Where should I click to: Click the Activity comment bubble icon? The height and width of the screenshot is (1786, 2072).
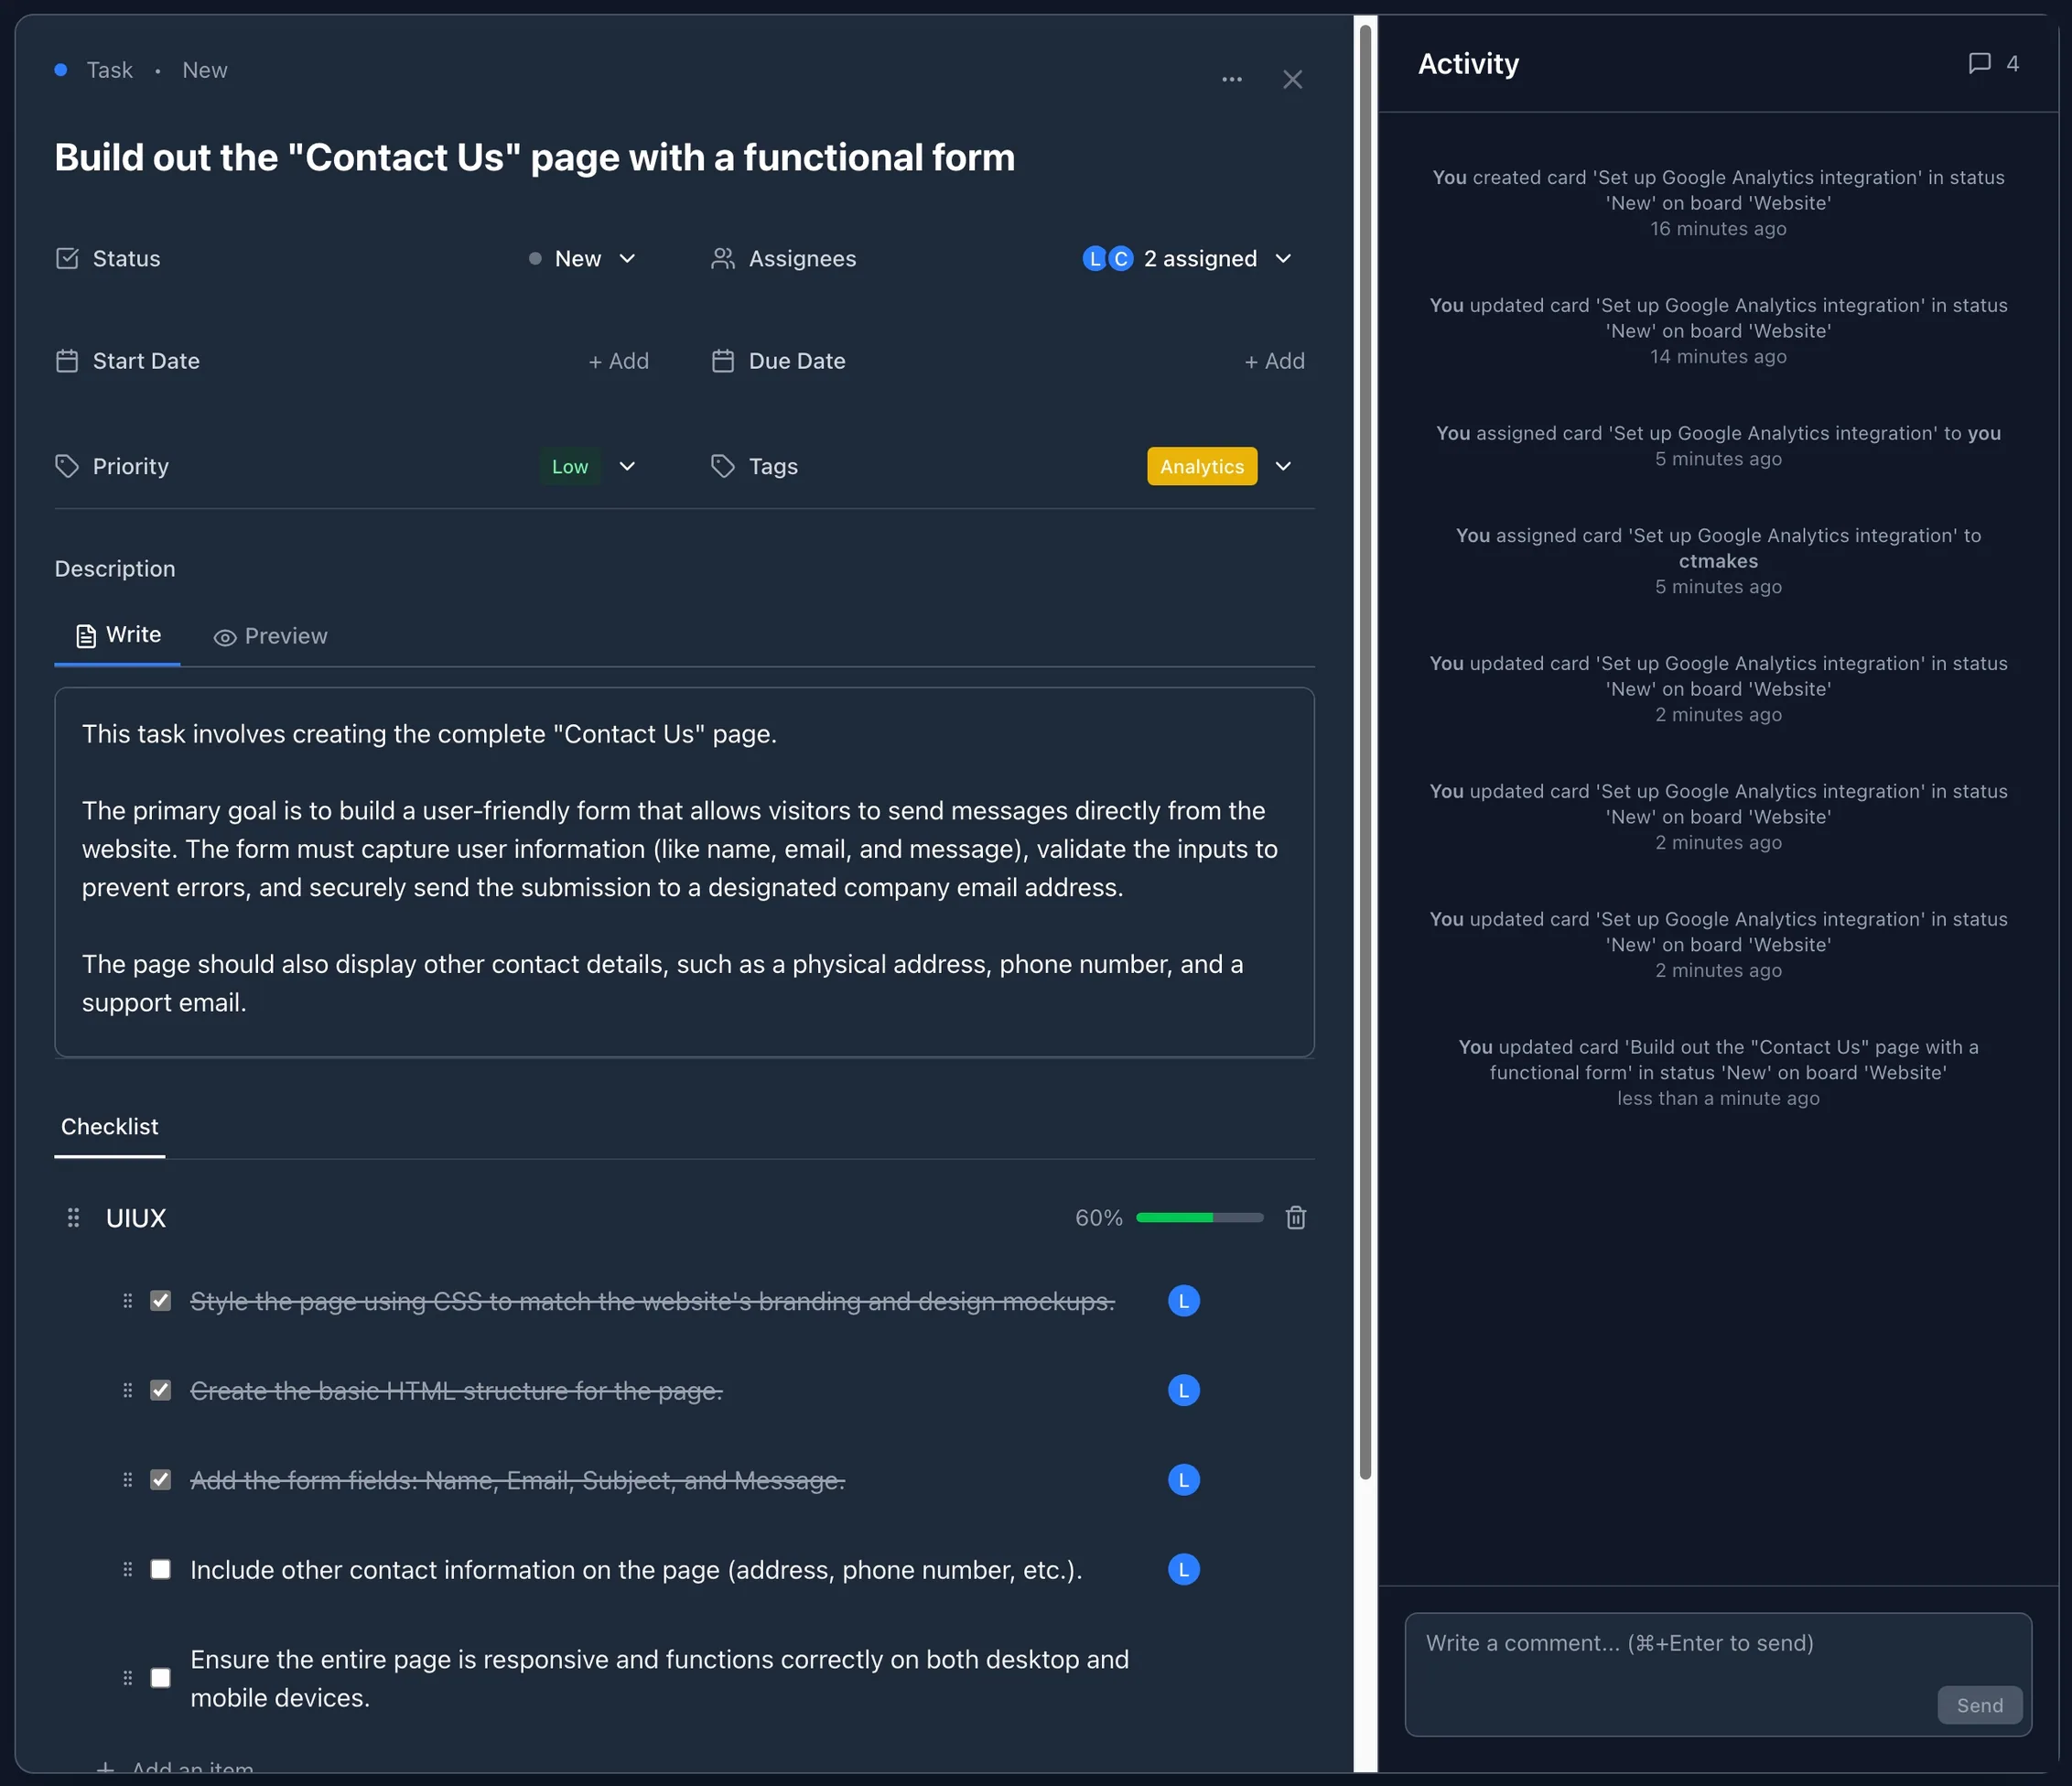1979,63
